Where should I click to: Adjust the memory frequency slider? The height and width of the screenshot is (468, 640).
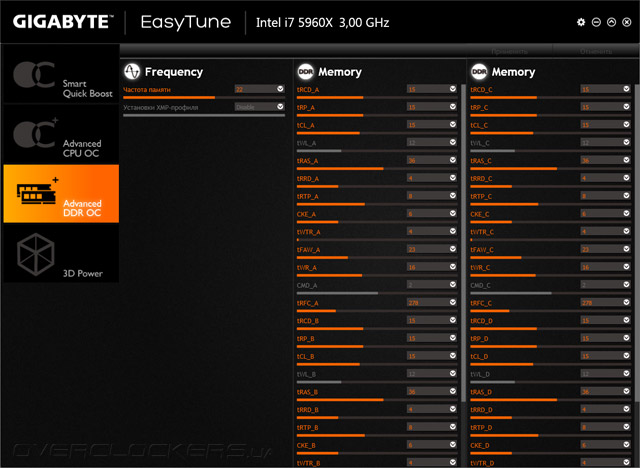pyautogui.click(x=204, y=98)
